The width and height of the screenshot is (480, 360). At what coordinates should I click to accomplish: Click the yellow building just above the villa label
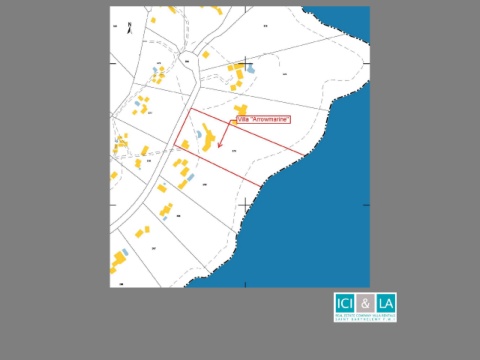pos(241,110)
